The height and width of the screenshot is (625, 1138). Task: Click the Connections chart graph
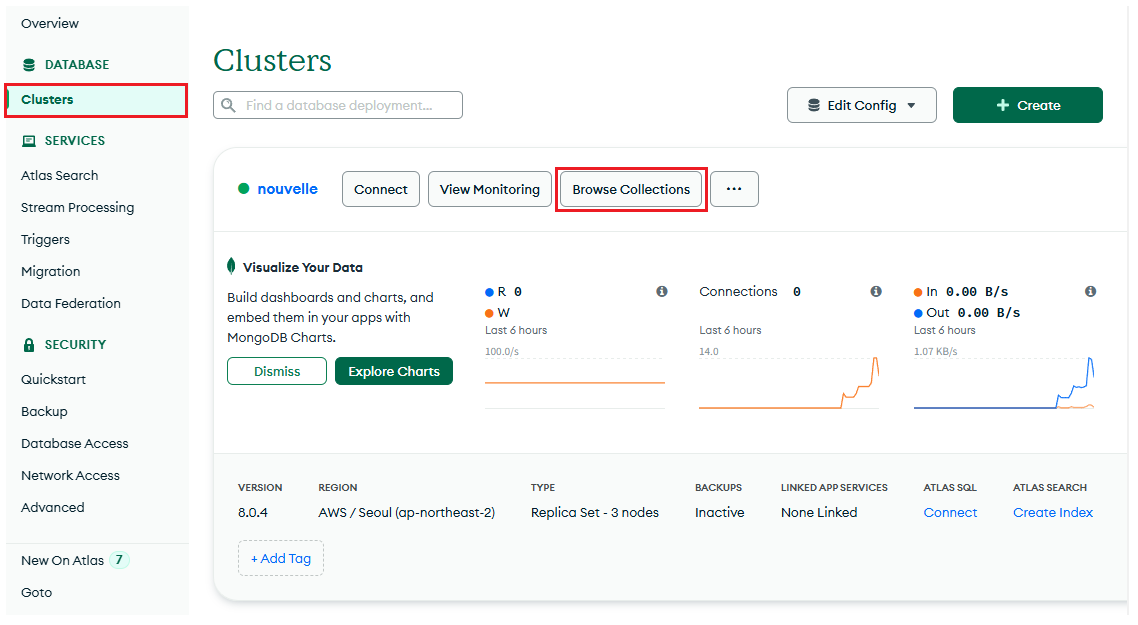(789, 383)
